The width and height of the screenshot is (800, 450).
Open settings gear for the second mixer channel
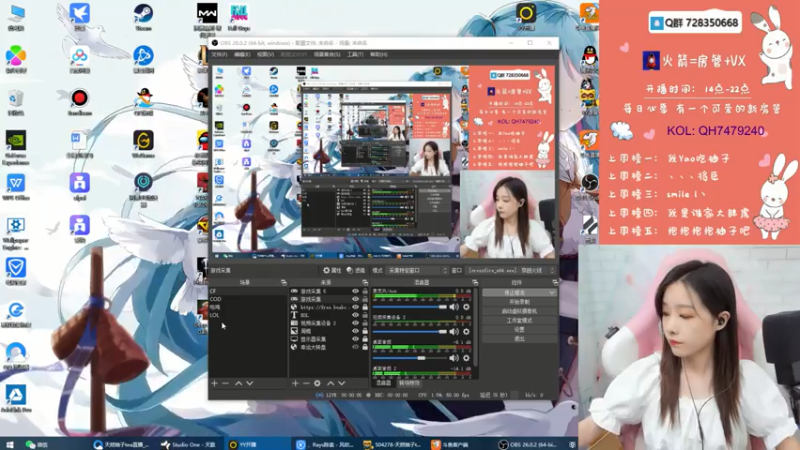click(466, 332)
